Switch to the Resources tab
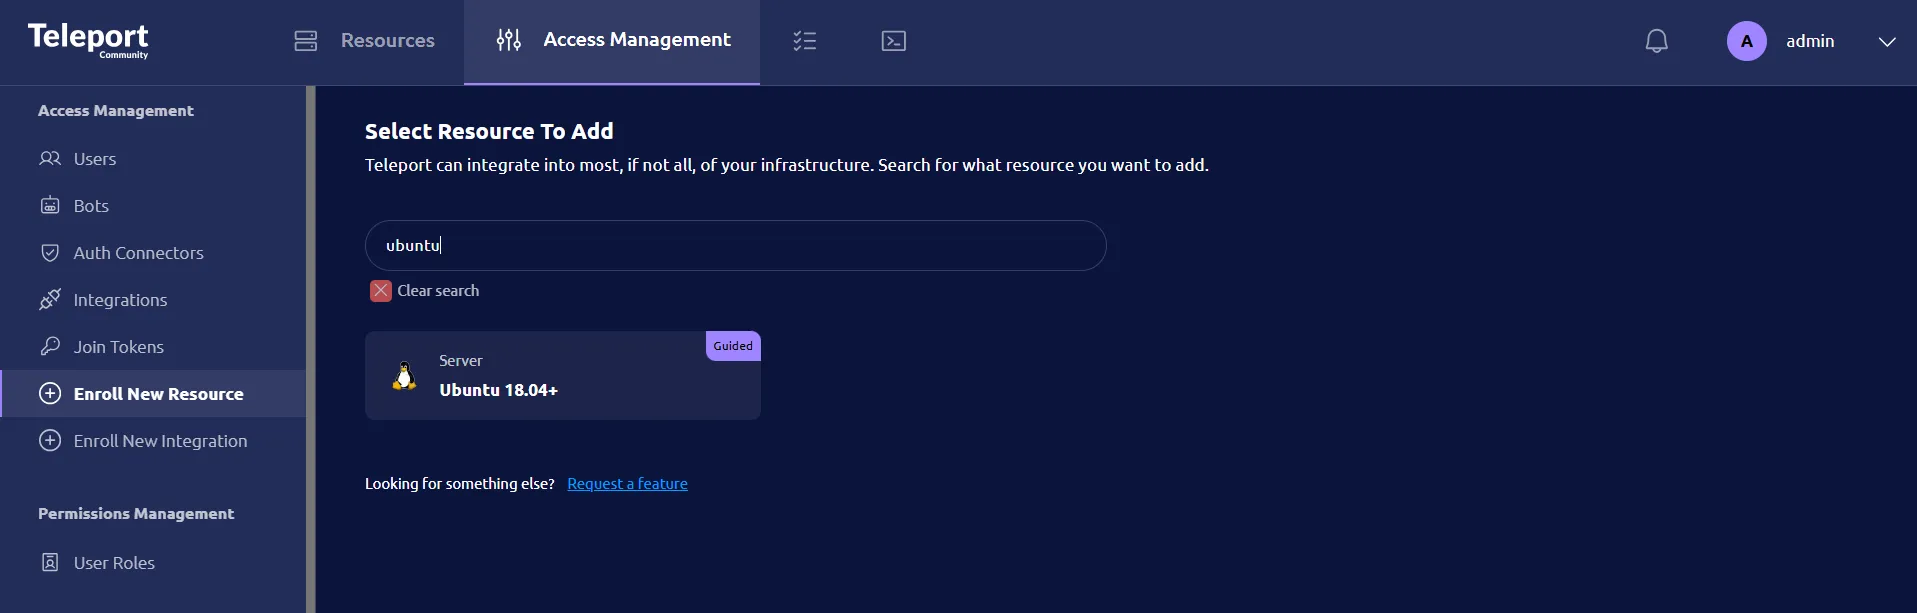 coord(365,41)
